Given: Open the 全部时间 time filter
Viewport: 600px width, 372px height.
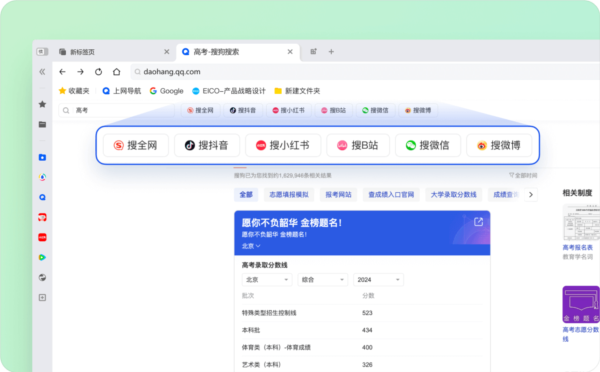Looking at the screenshot, I should 523,175.
